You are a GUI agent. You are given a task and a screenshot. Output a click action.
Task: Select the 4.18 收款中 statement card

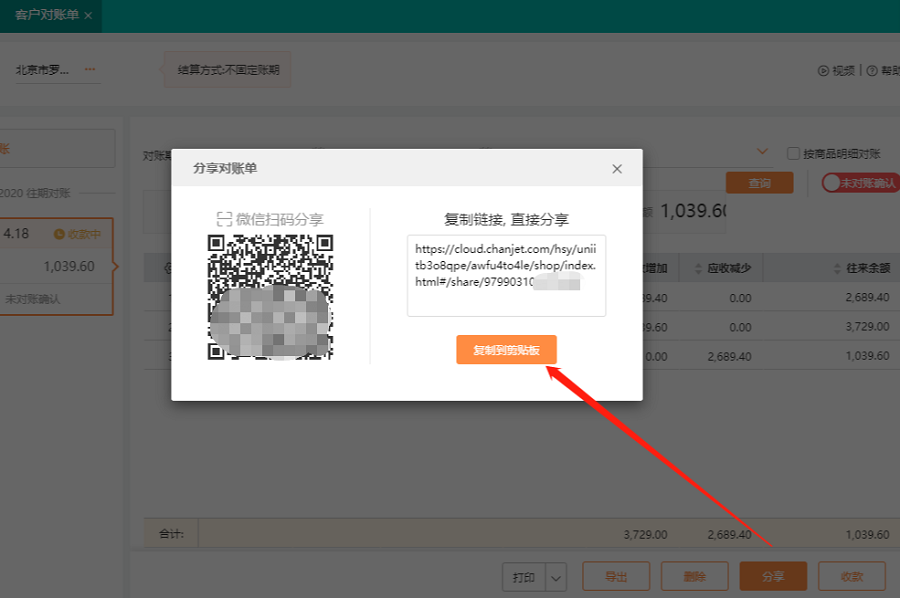[56, 266]
